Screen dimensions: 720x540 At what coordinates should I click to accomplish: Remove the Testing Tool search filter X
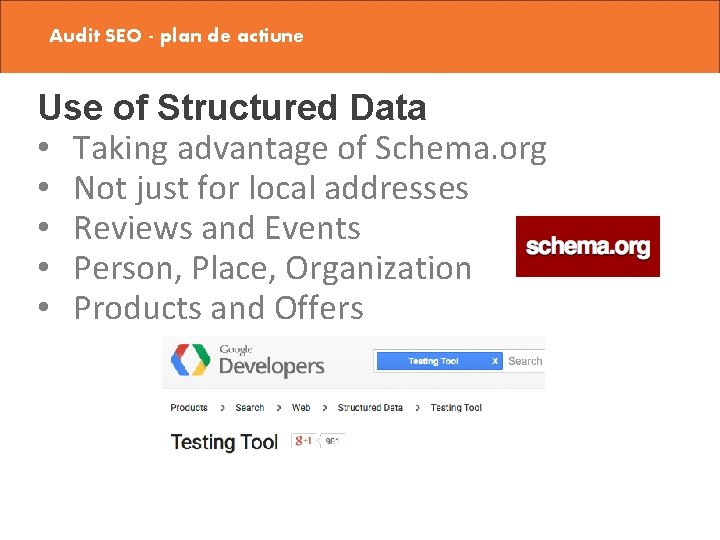pyautogui.click(x=495, y=361)
